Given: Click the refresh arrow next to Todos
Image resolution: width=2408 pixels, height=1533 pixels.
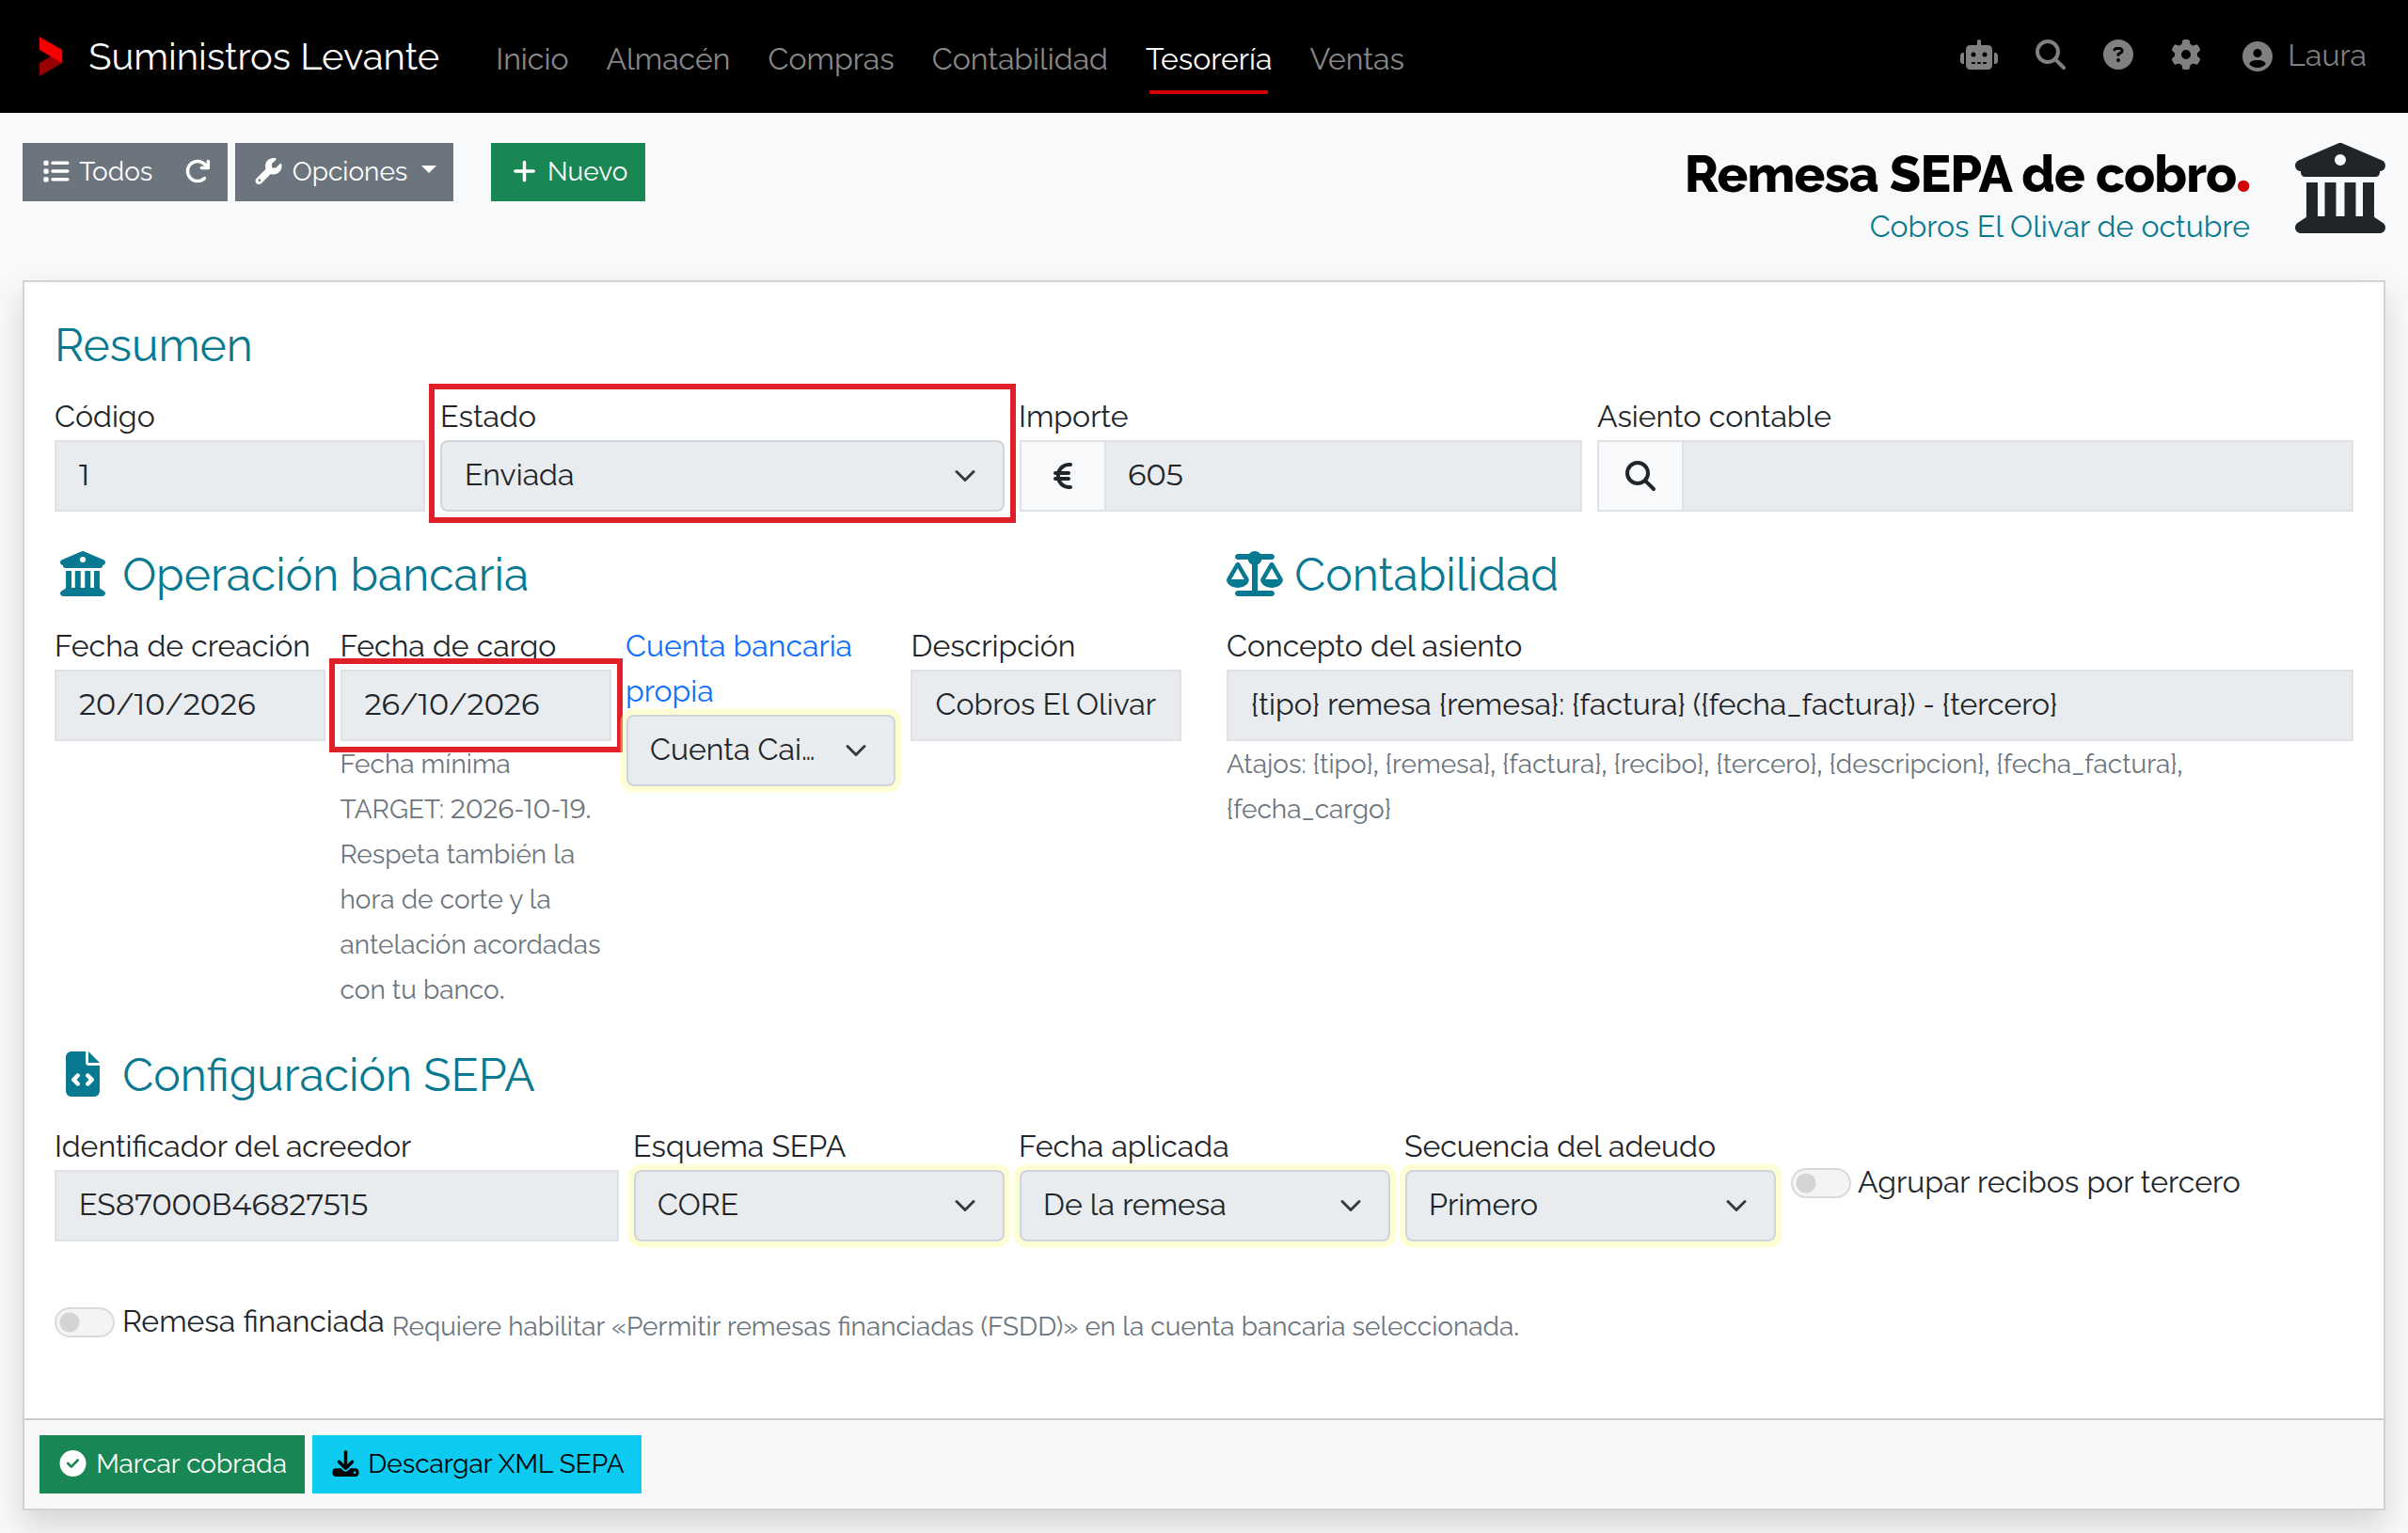Looking at the screenshot, I should pyautogui.click(x=198, y=172).
